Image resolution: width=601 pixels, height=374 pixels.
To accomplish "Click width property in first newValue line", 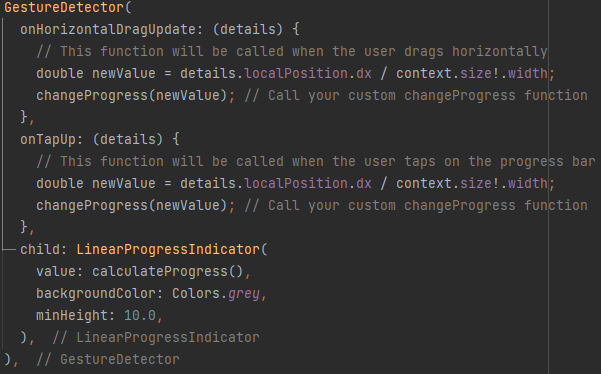I will click(x=527, y=74).
